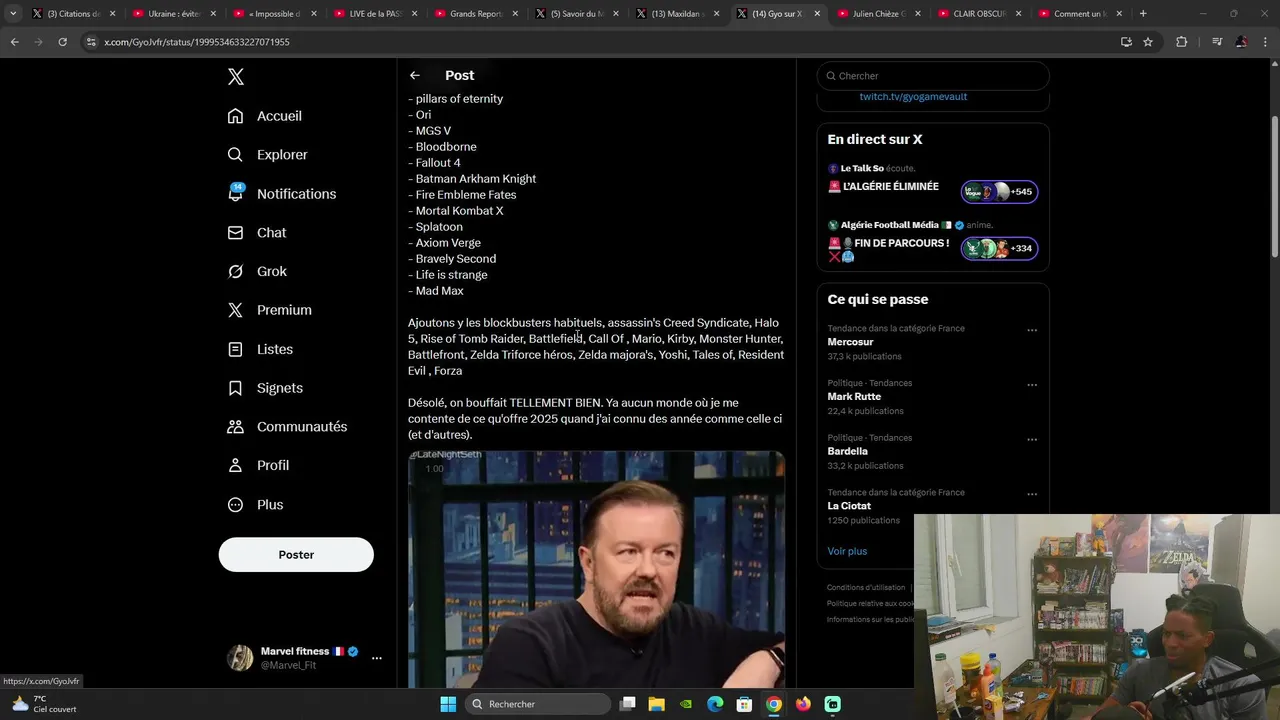
Task: Open tab search dropdown at browser top-left
Action: pos(13,14)
